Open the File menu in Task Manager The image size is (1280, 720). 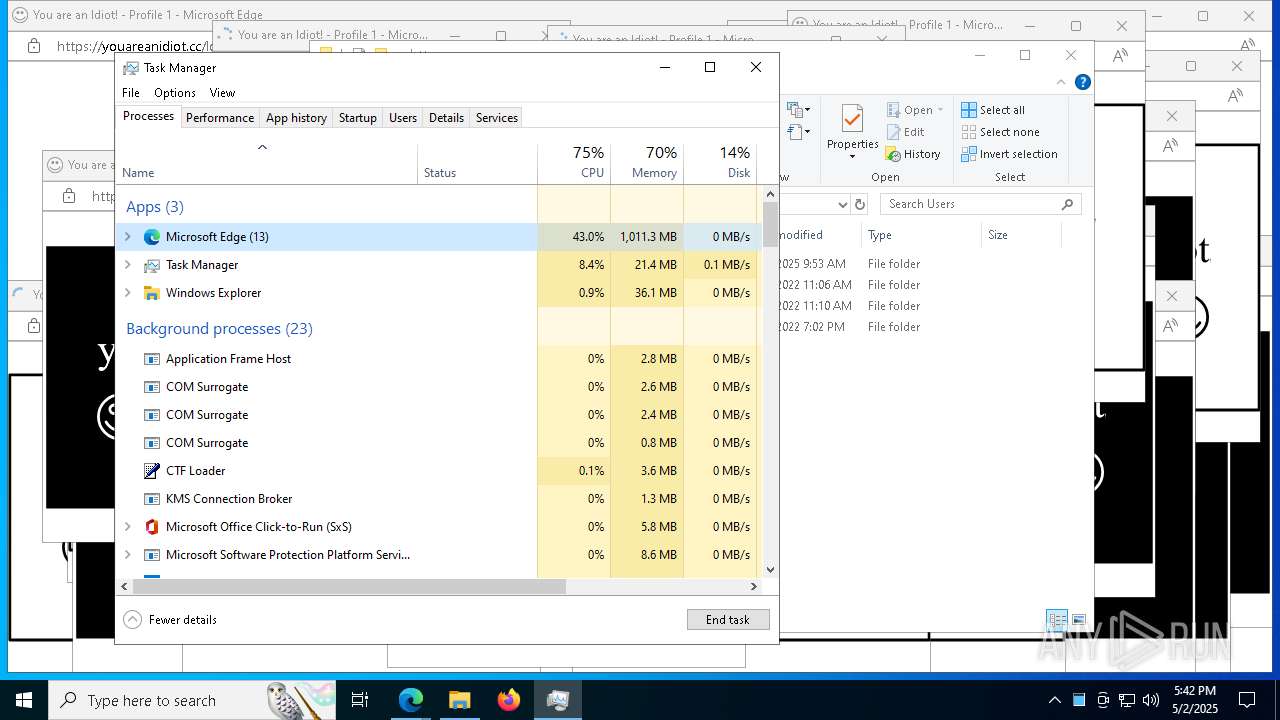(x=131, y=93)
